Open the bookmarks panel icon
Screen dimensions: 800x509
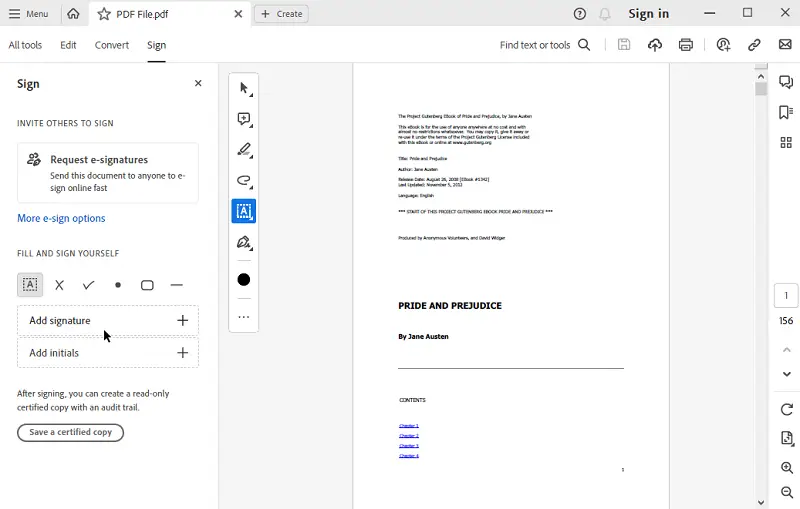[786, 112]
